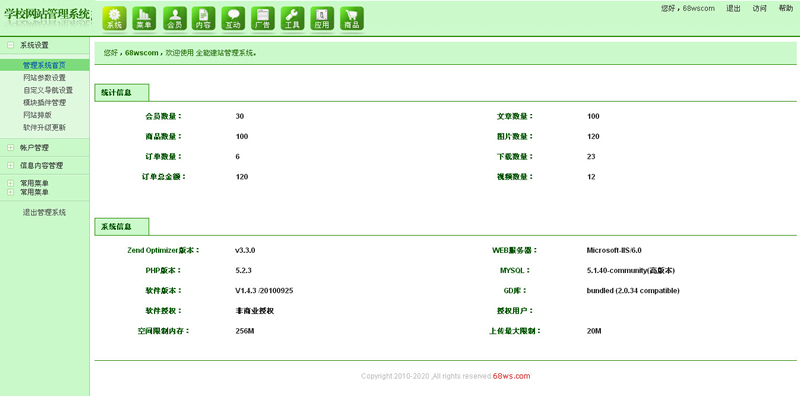This screenshot has width=800, height=396.
Task: Click the 文章数量 label
Action: (x=515, y=116)
